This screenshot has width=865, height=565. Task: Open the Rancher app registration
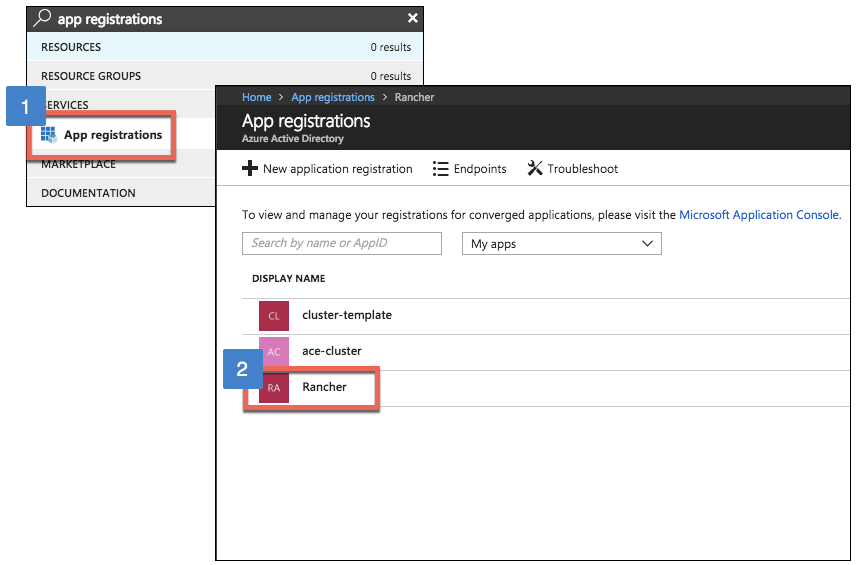point(324,387)
